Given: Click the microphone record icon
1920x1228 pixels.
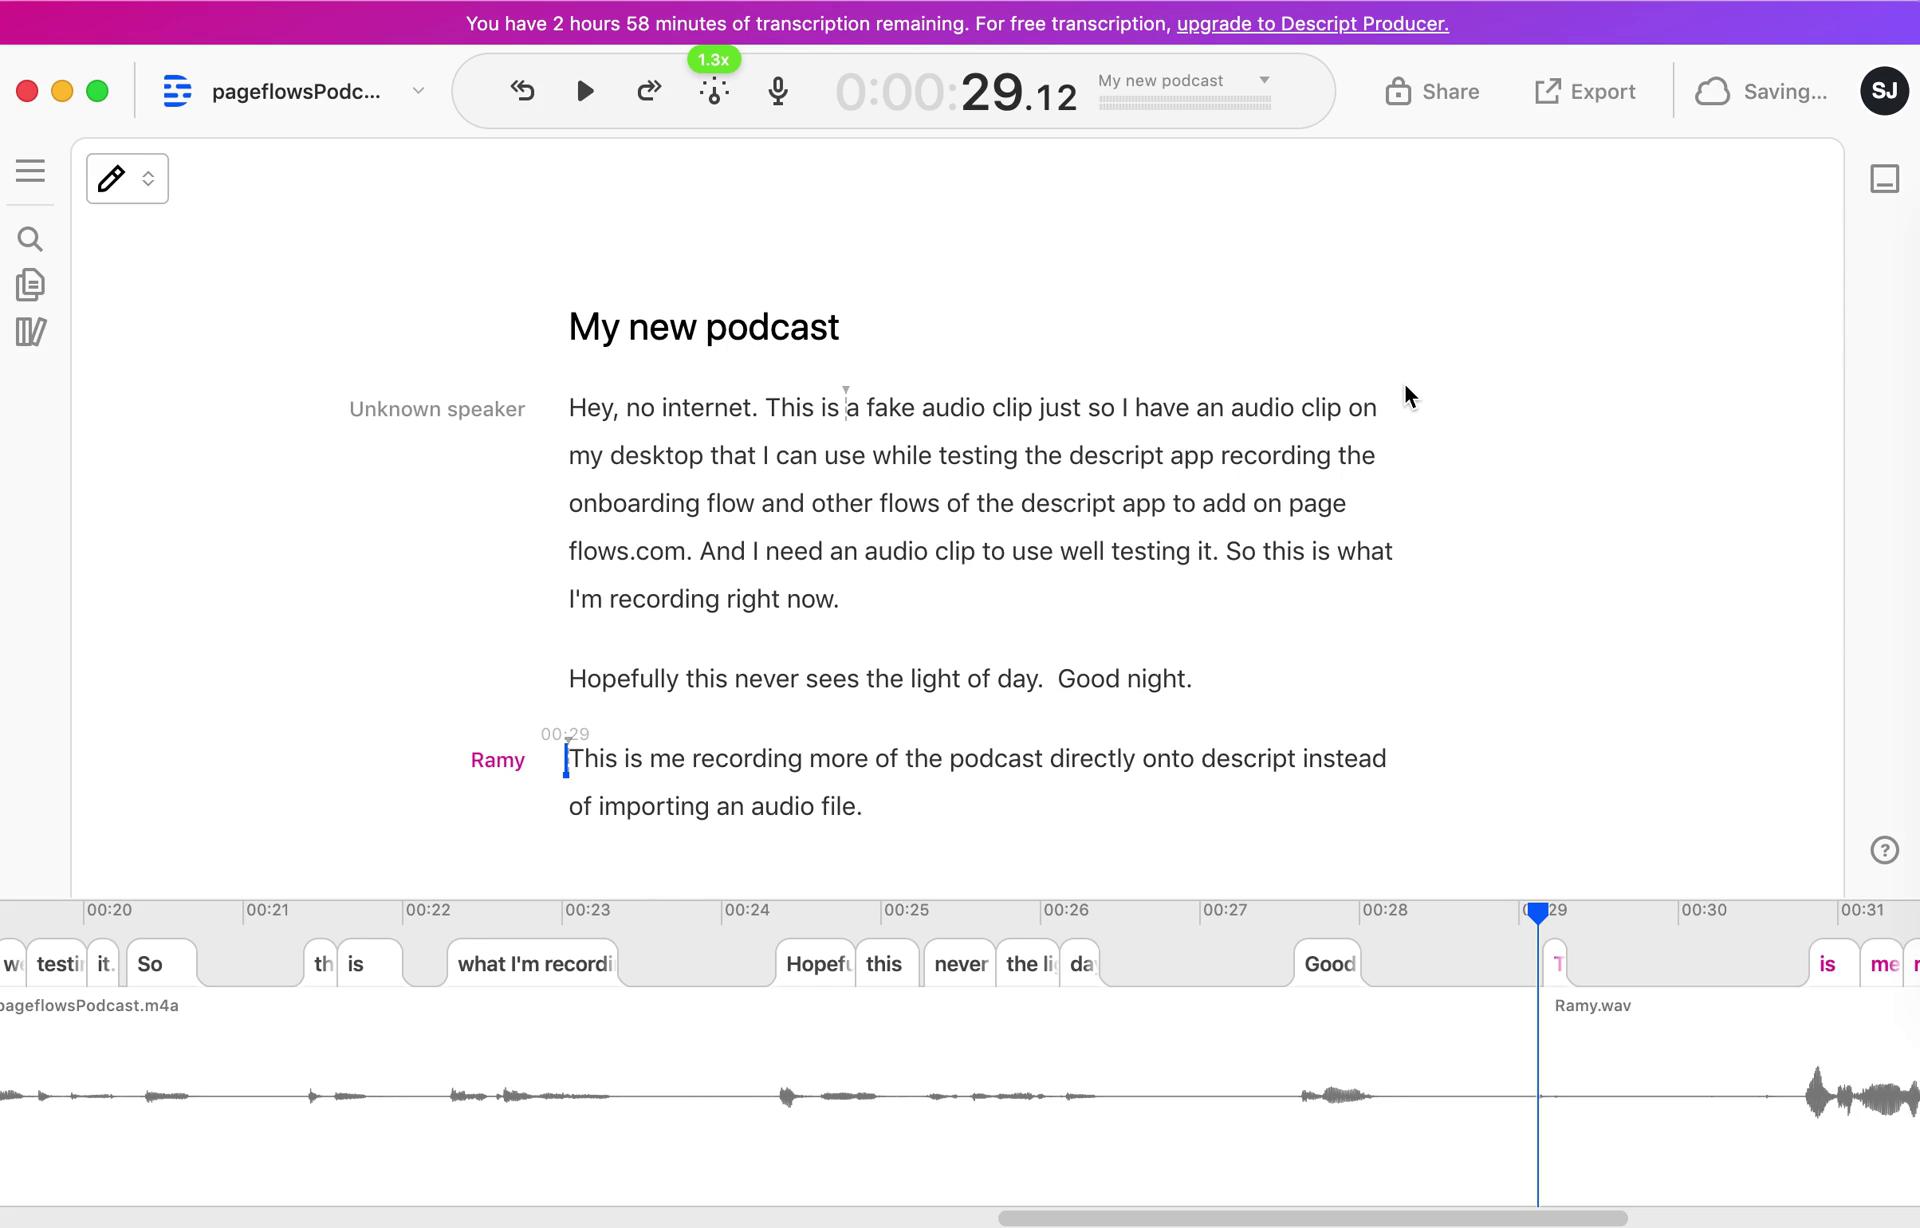Looking at the screenshot, I should (x=778, y=91).
